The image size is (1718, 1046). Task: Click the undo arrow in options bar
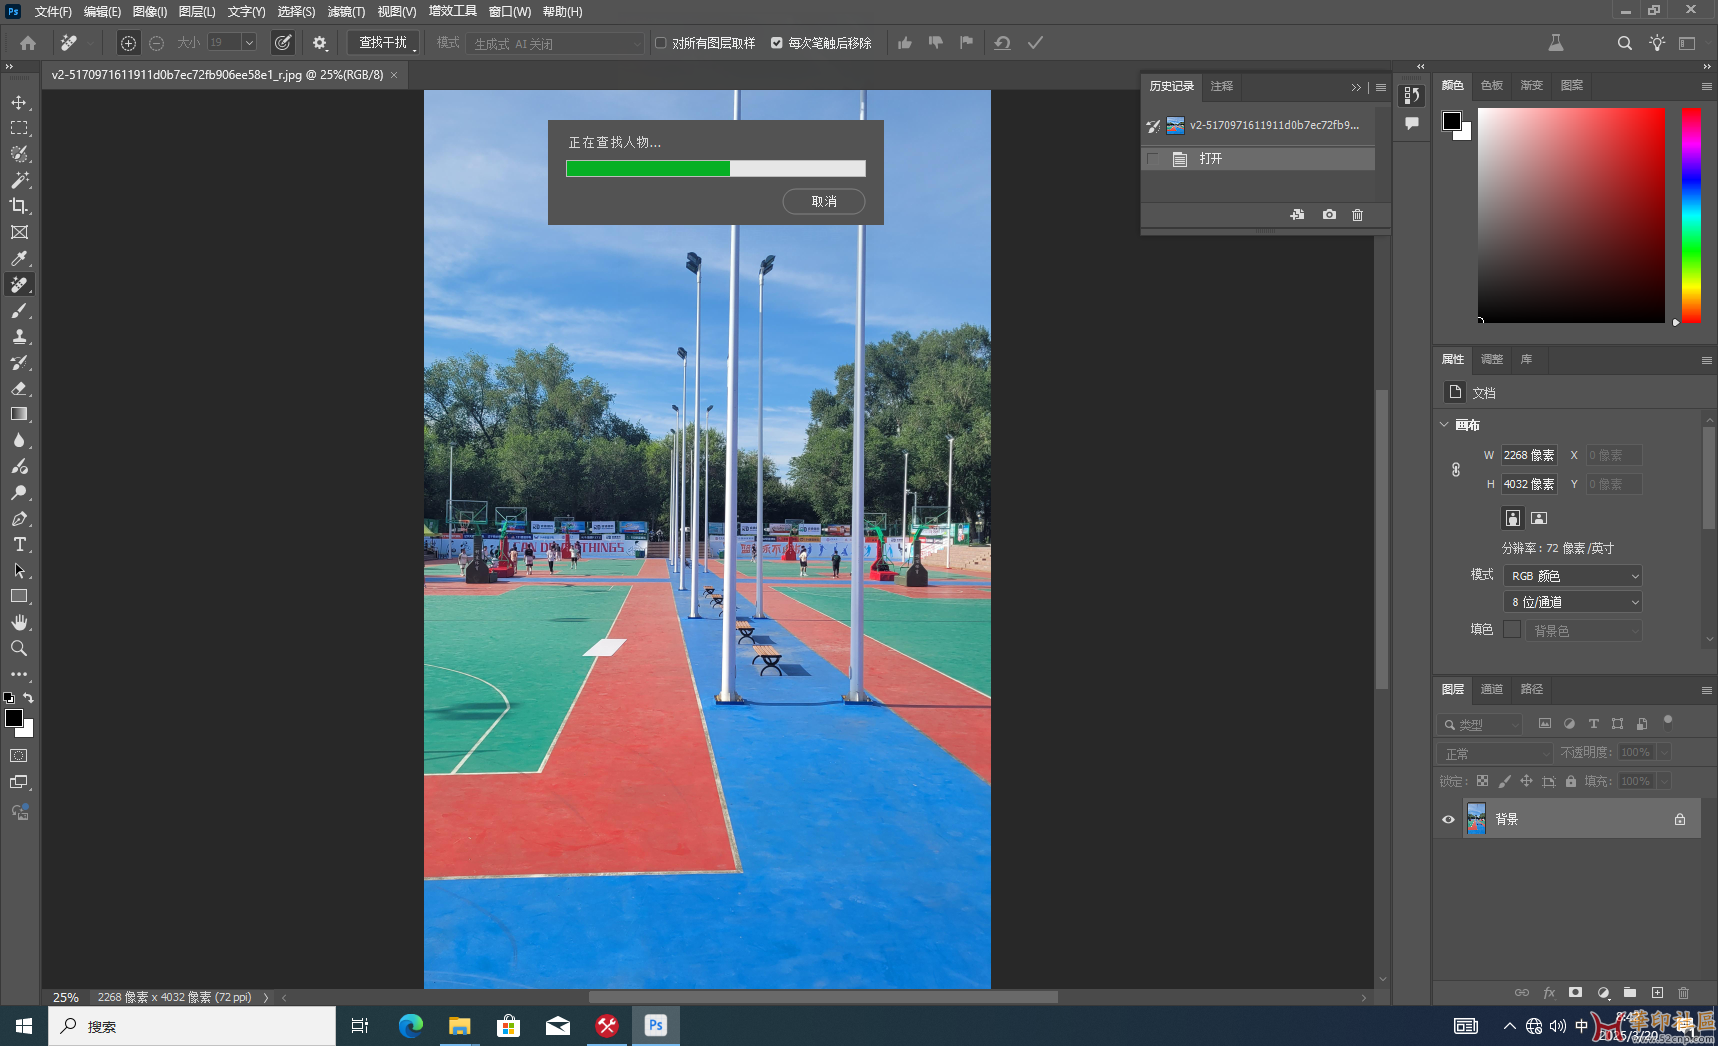1002,43
